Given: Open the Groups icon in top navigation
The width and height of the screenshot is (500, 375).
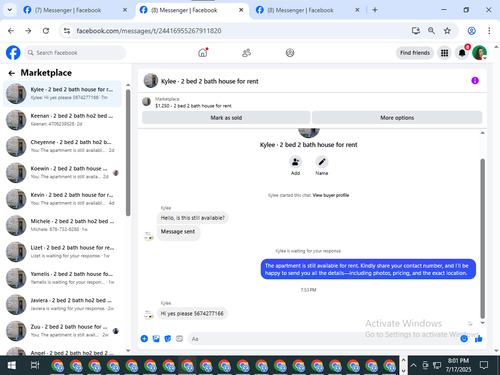Looking at the screenshot, I should (x=290, y=53).
